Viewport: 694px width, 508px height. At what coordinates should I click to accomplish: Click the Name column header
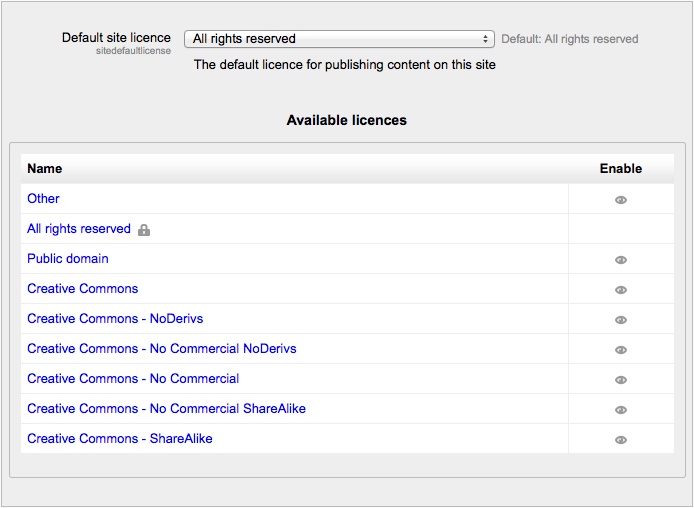pyautogui.click(x=45, y=169)
